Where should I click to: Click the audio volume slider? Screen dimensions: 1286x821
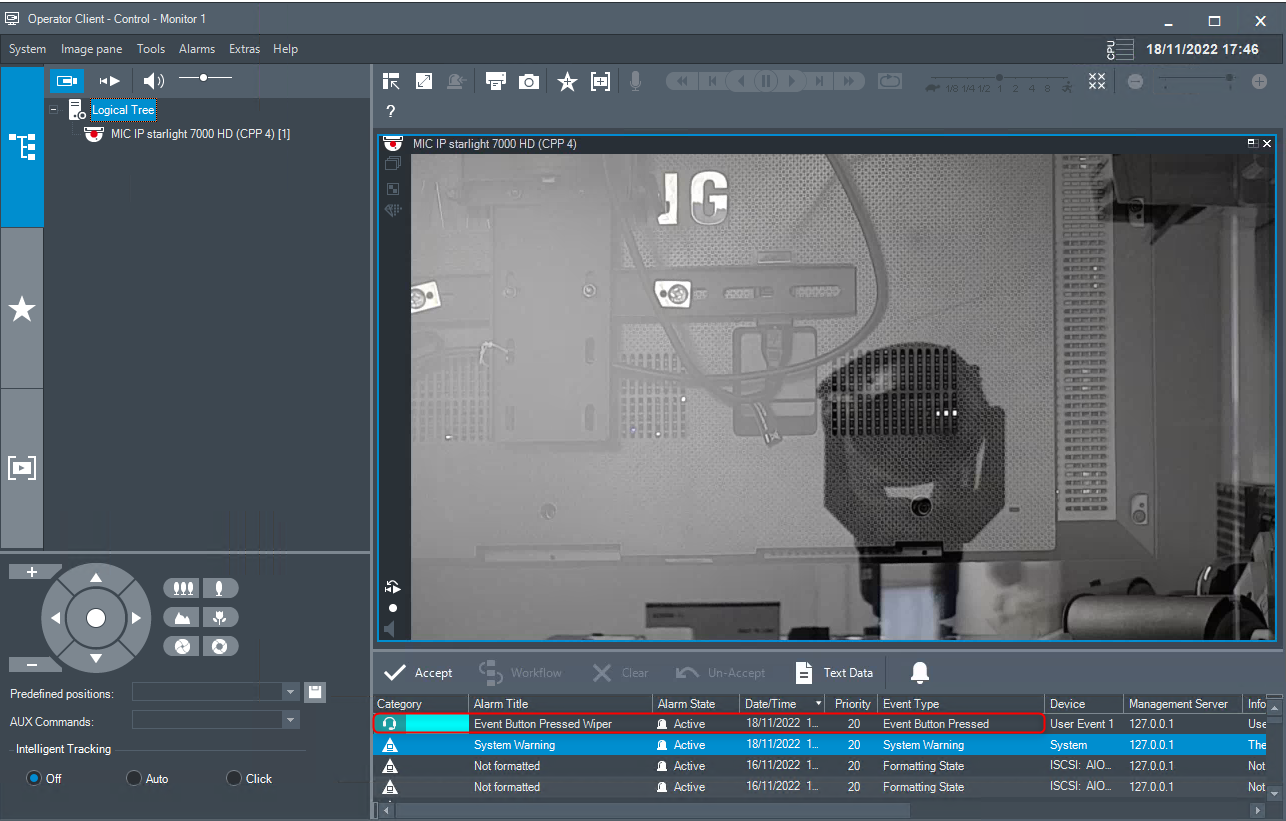205,78
